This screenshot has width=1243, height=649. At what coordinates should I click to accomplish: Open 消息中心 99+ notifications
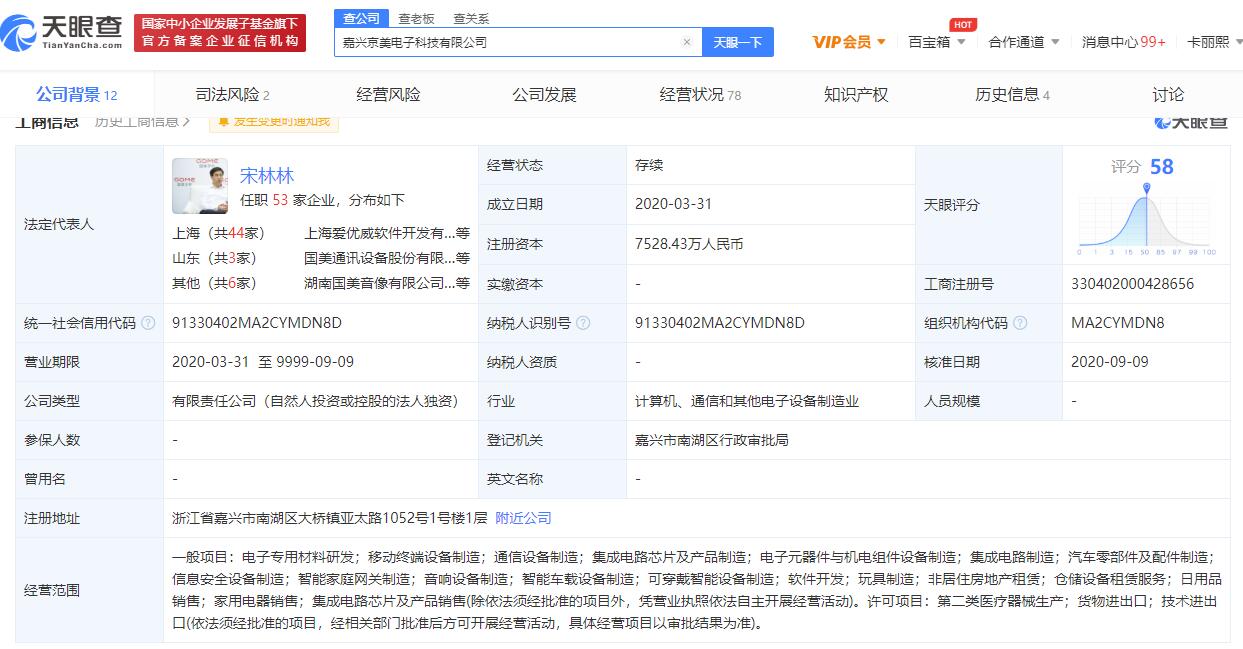click(1123, 42)
